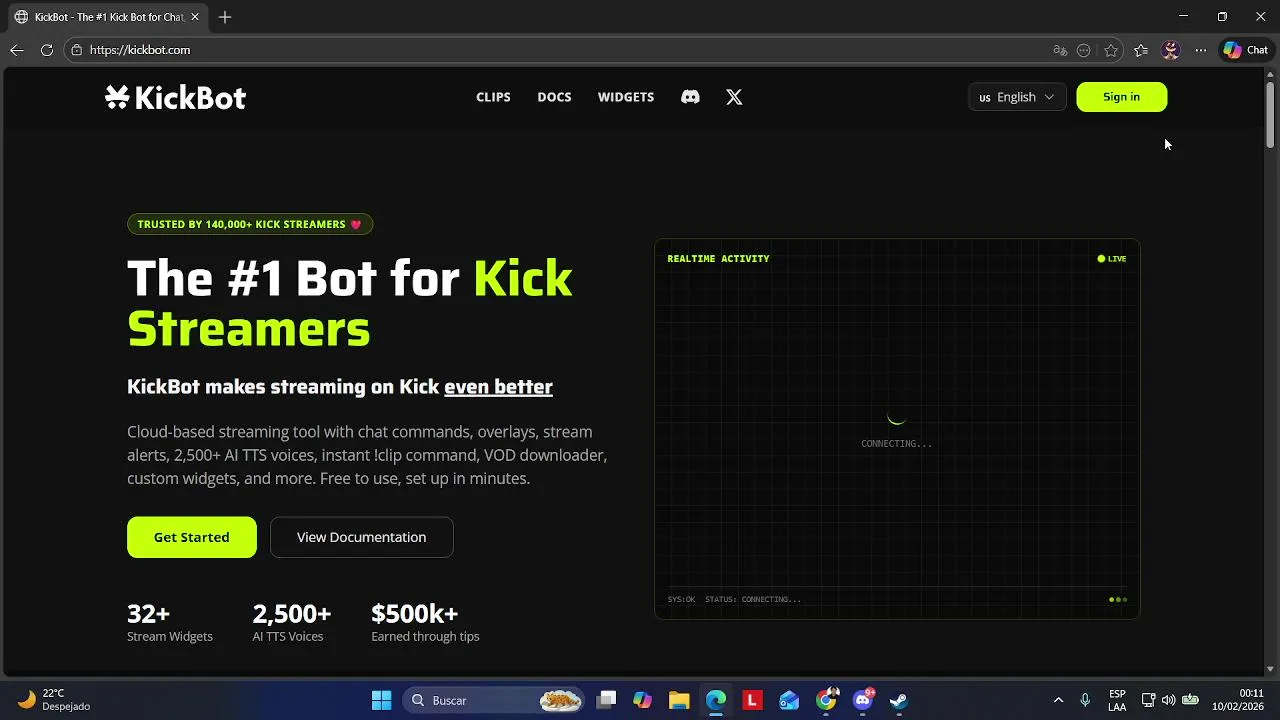Screen dimensions: 1280x720
Task: Open the Favorites list icon in toolbar
Action: [x=1141, y=50]
